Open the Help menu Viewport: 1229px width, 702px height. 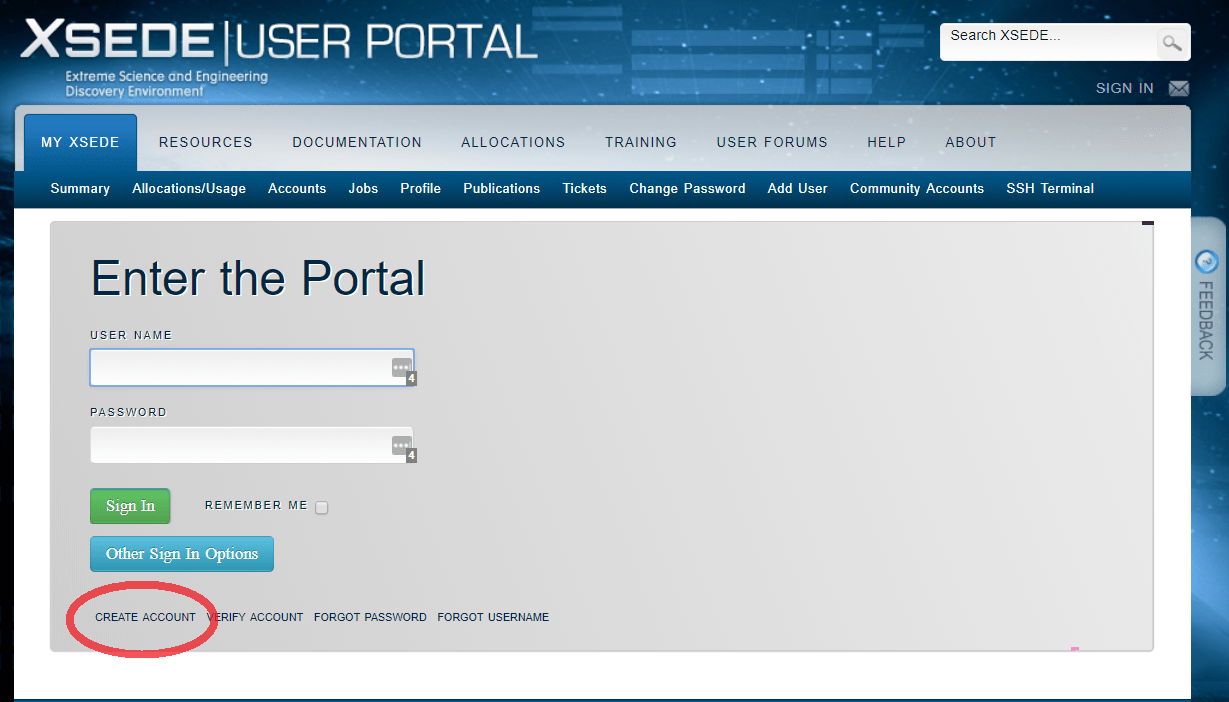pos(886,142)
